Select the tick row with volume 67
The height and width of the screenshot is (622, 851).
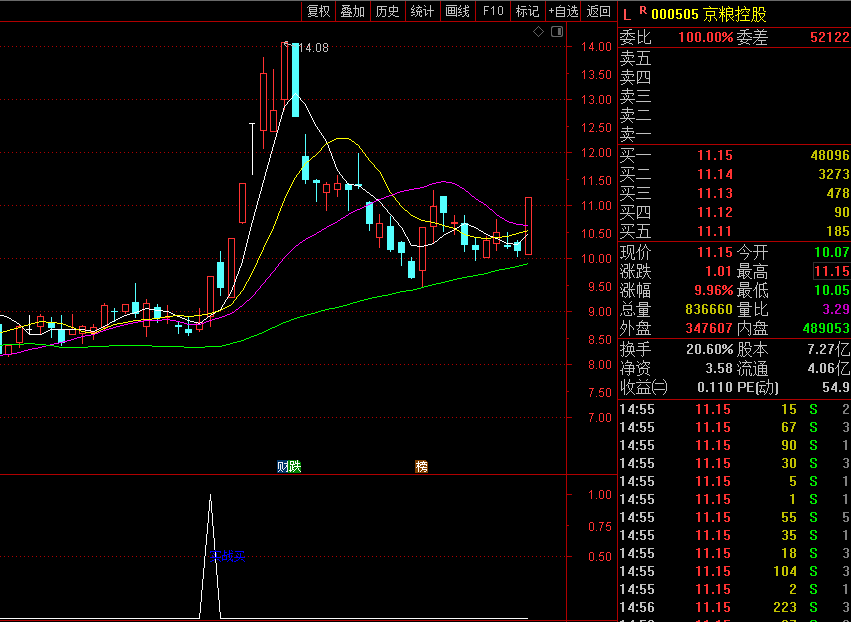click(734, 427)
